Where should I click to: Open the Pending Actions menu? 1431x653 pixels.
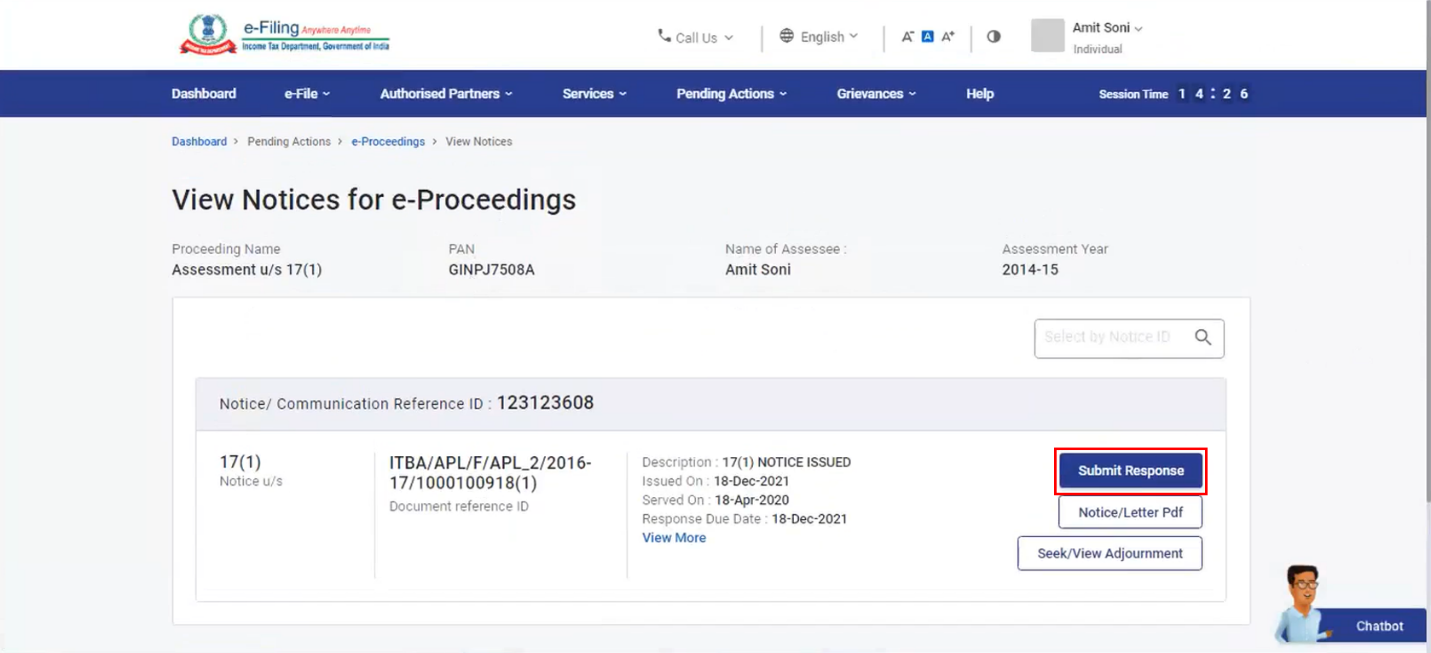click(x=731, y=94)
